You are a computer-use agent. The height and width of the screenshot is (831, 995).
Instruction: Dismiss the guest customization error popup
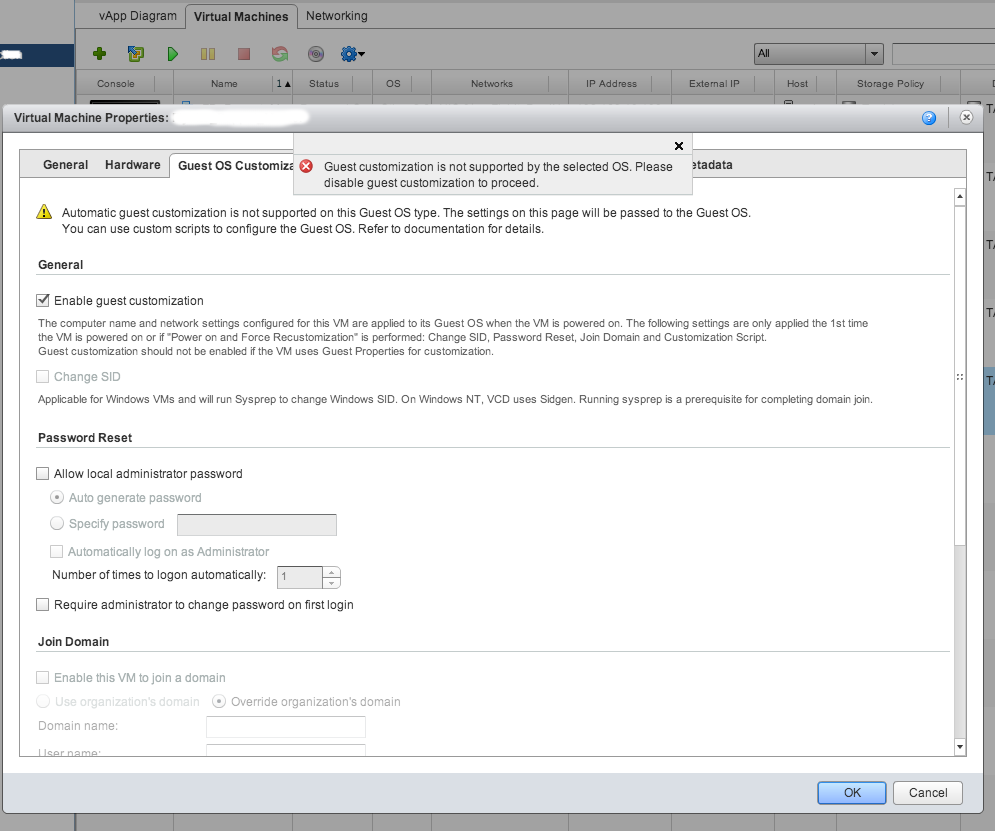[679, 146]
